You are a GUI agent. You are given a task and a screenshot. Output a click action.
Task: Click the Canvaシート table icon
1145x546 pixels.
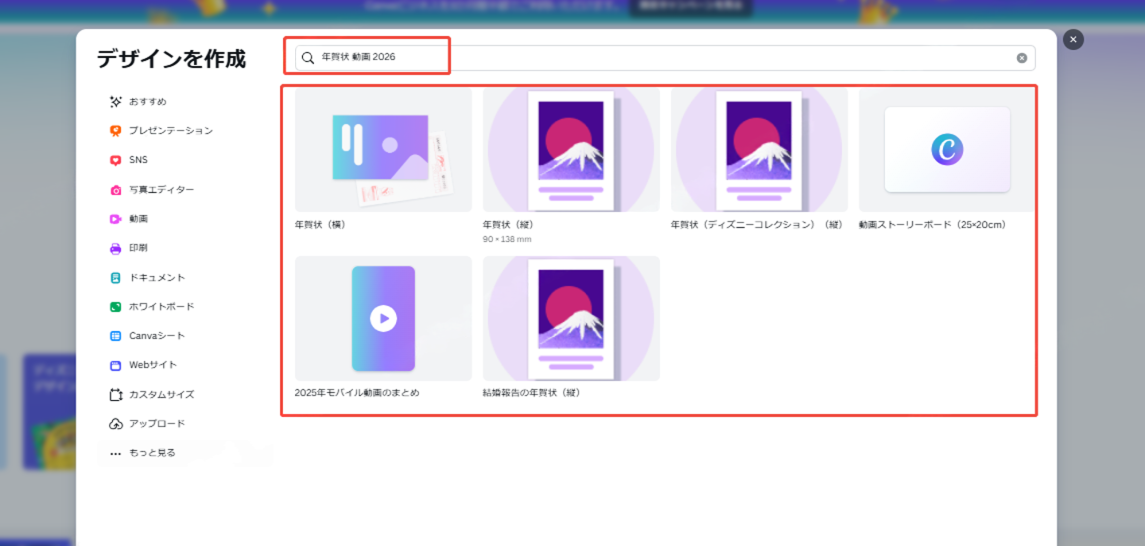click(x=115, y=336)
